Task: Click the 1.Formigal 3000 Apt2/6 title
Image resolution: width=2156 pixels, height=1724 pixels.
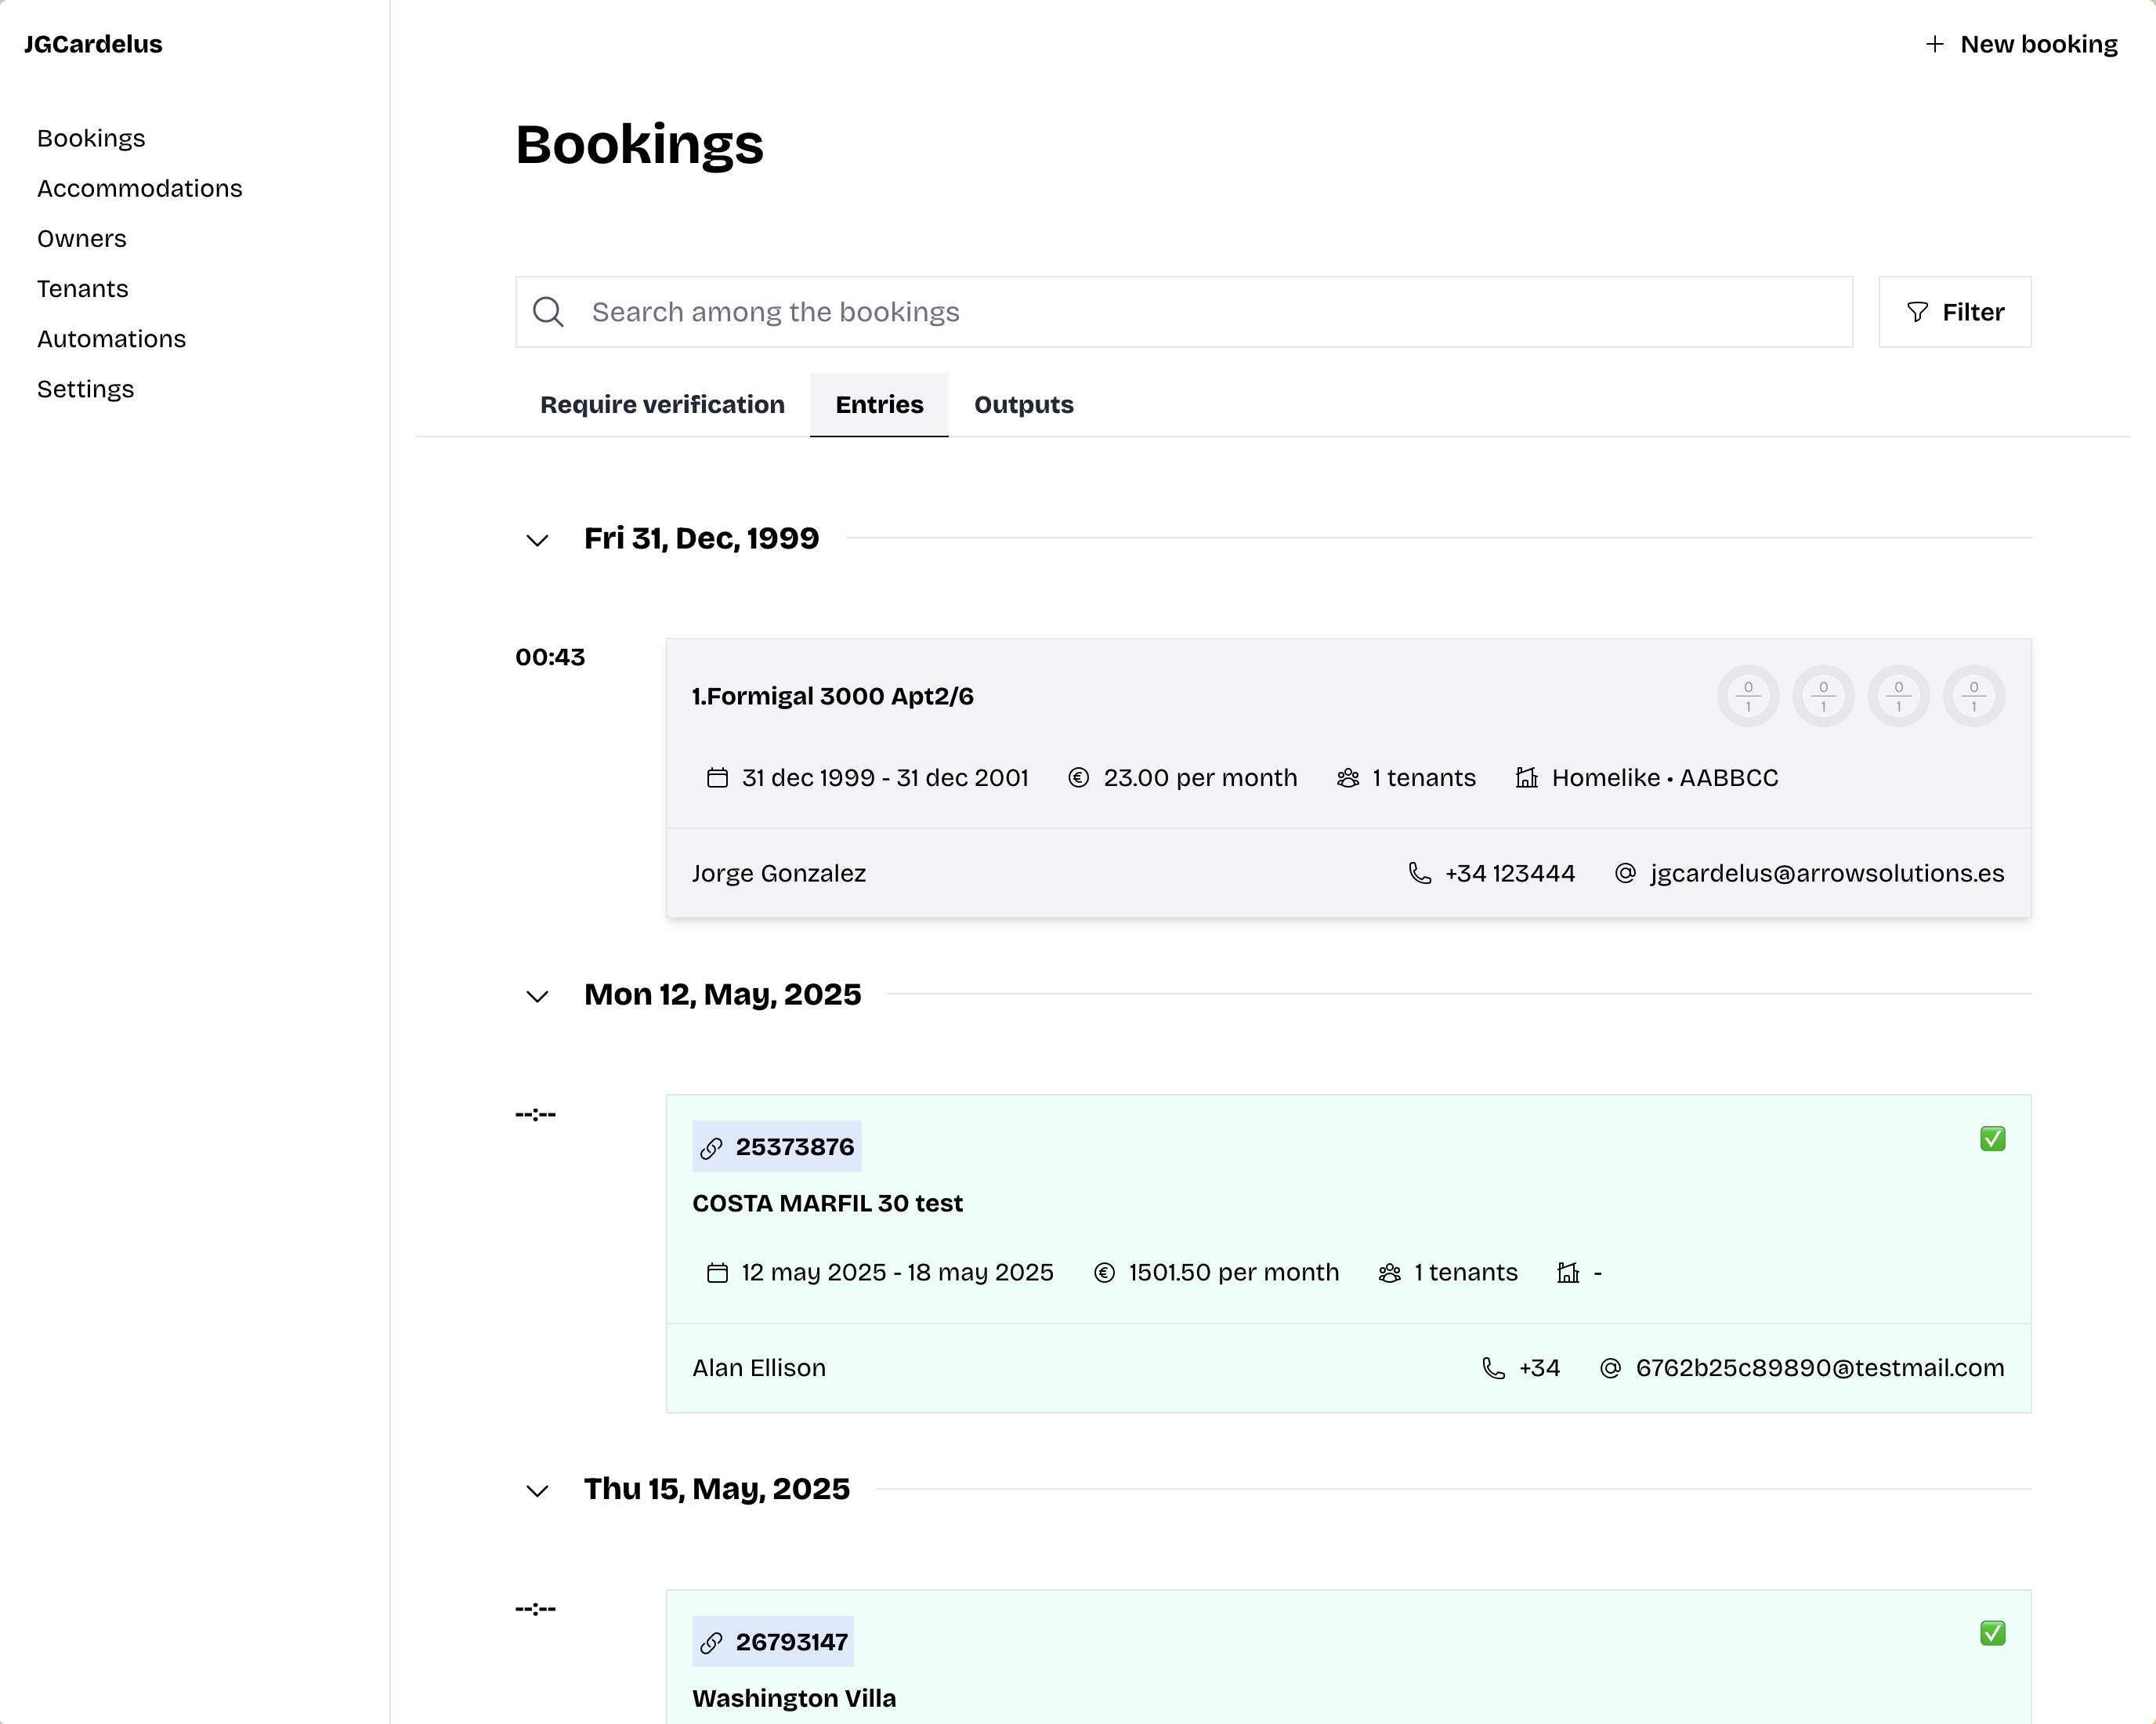Action: [832, 696]
